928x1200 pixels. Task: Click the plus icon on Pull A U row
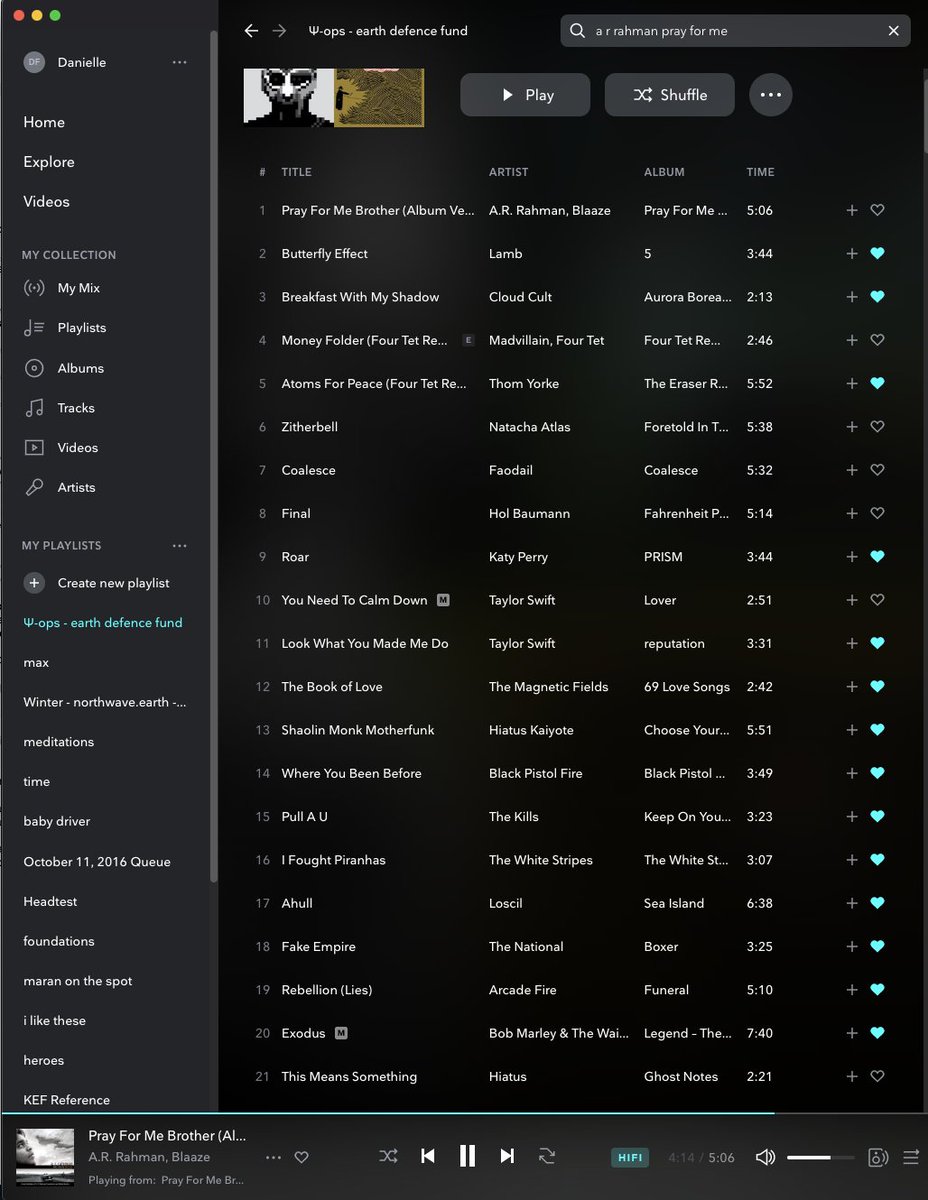pos(852,817)
